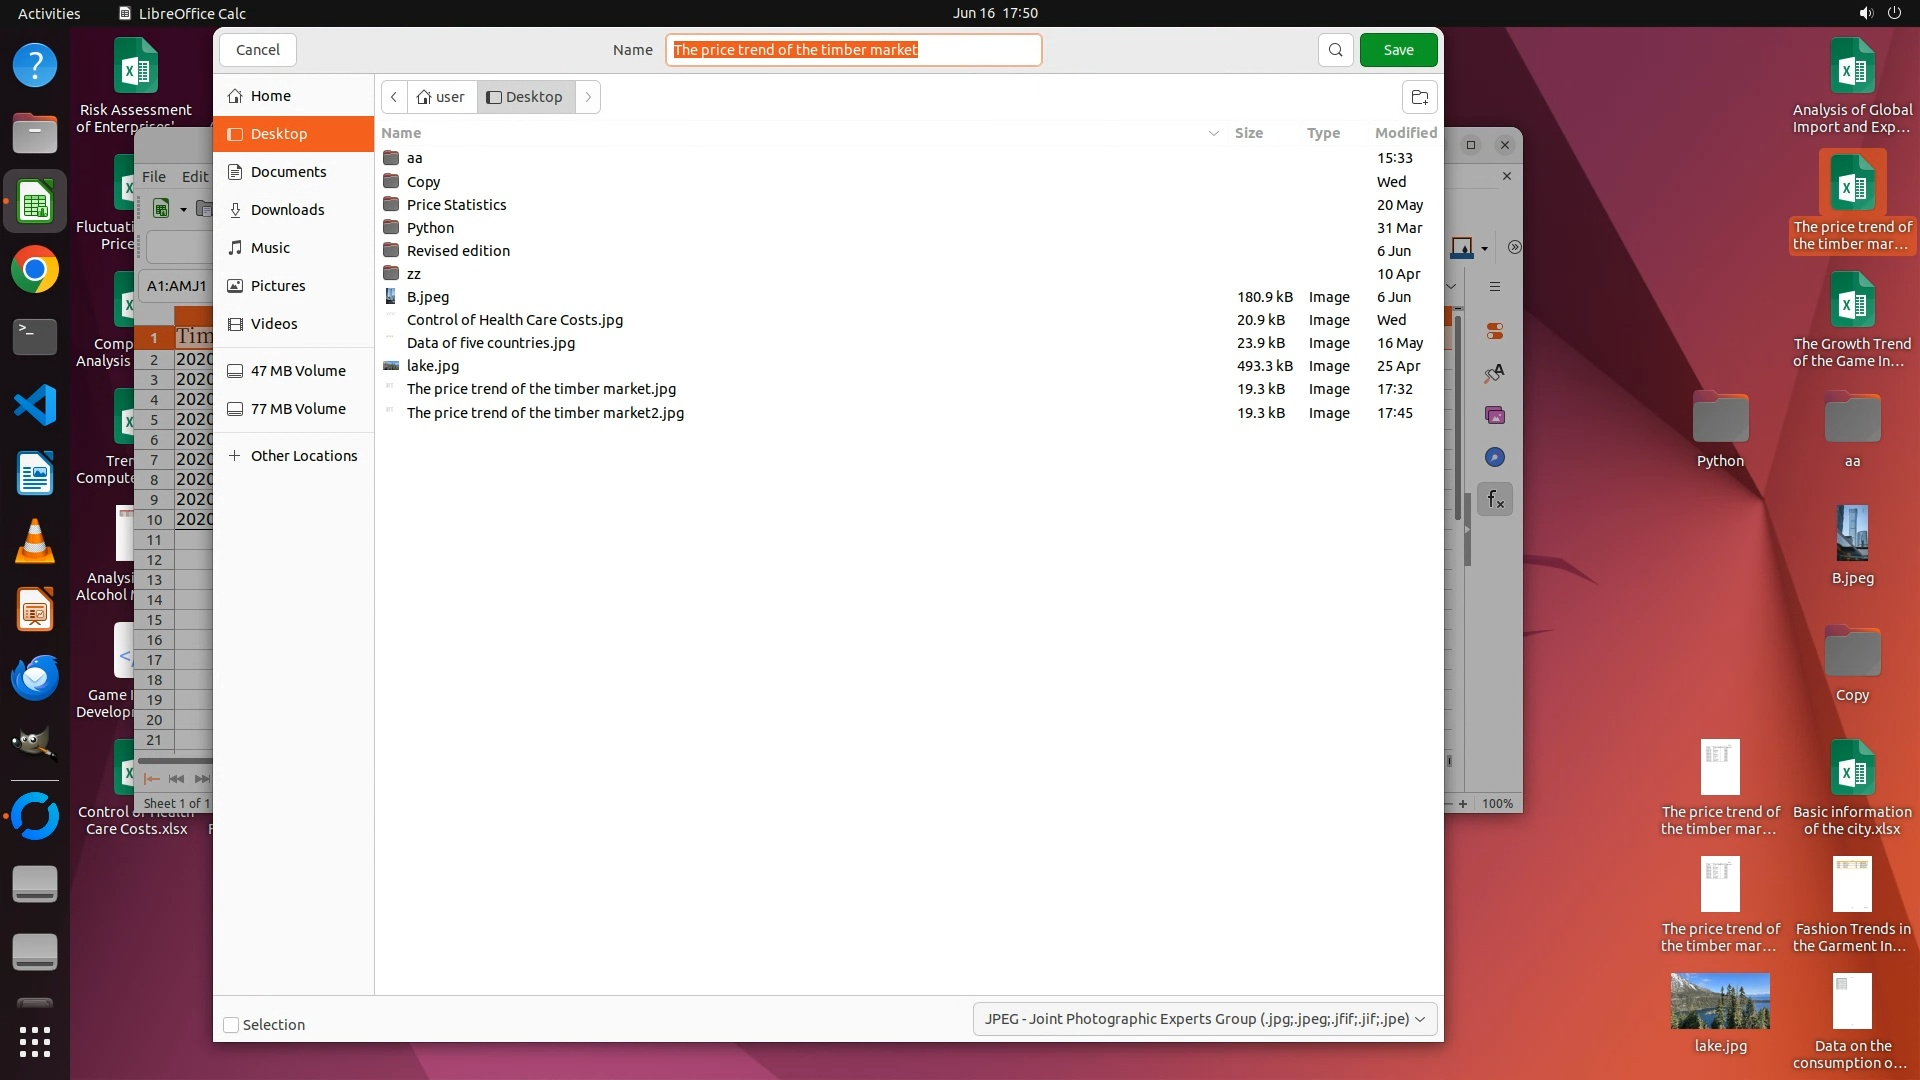The width and height of the screenshot is (1920, 1080).
Task: Click the file Name input field
Action: point(853,50)
